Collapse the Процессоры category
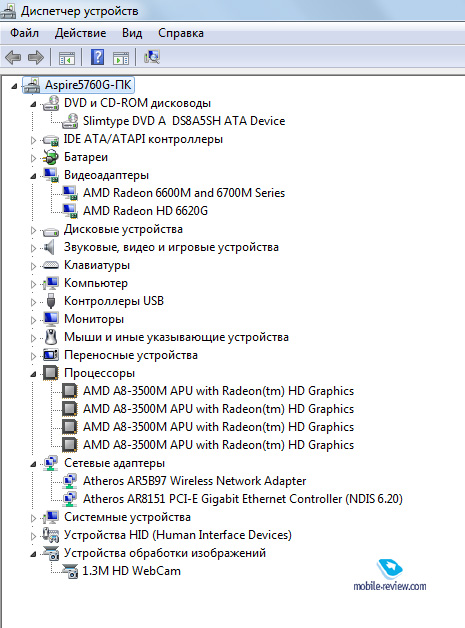This screenshot has width=465, height=628. click(x=34, y=374)
